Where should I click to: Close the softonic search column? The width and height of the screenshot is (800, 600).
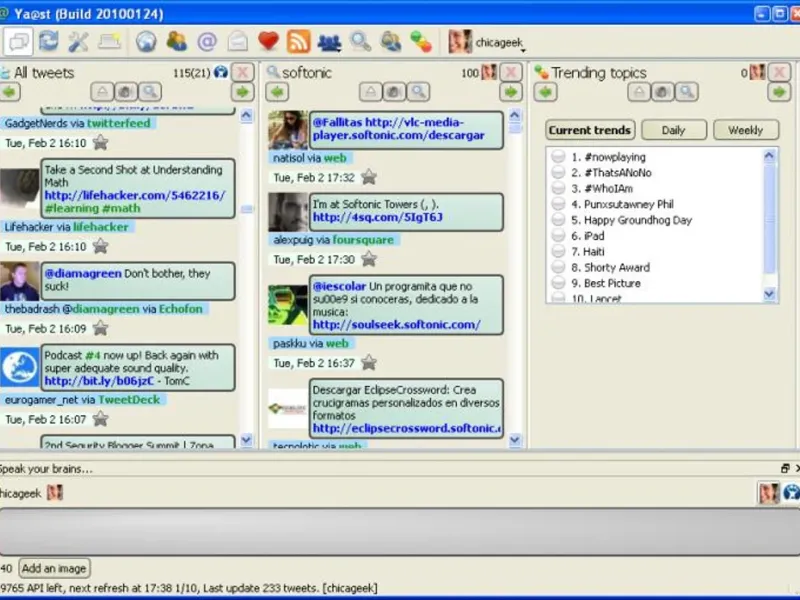tap(511, 72)
